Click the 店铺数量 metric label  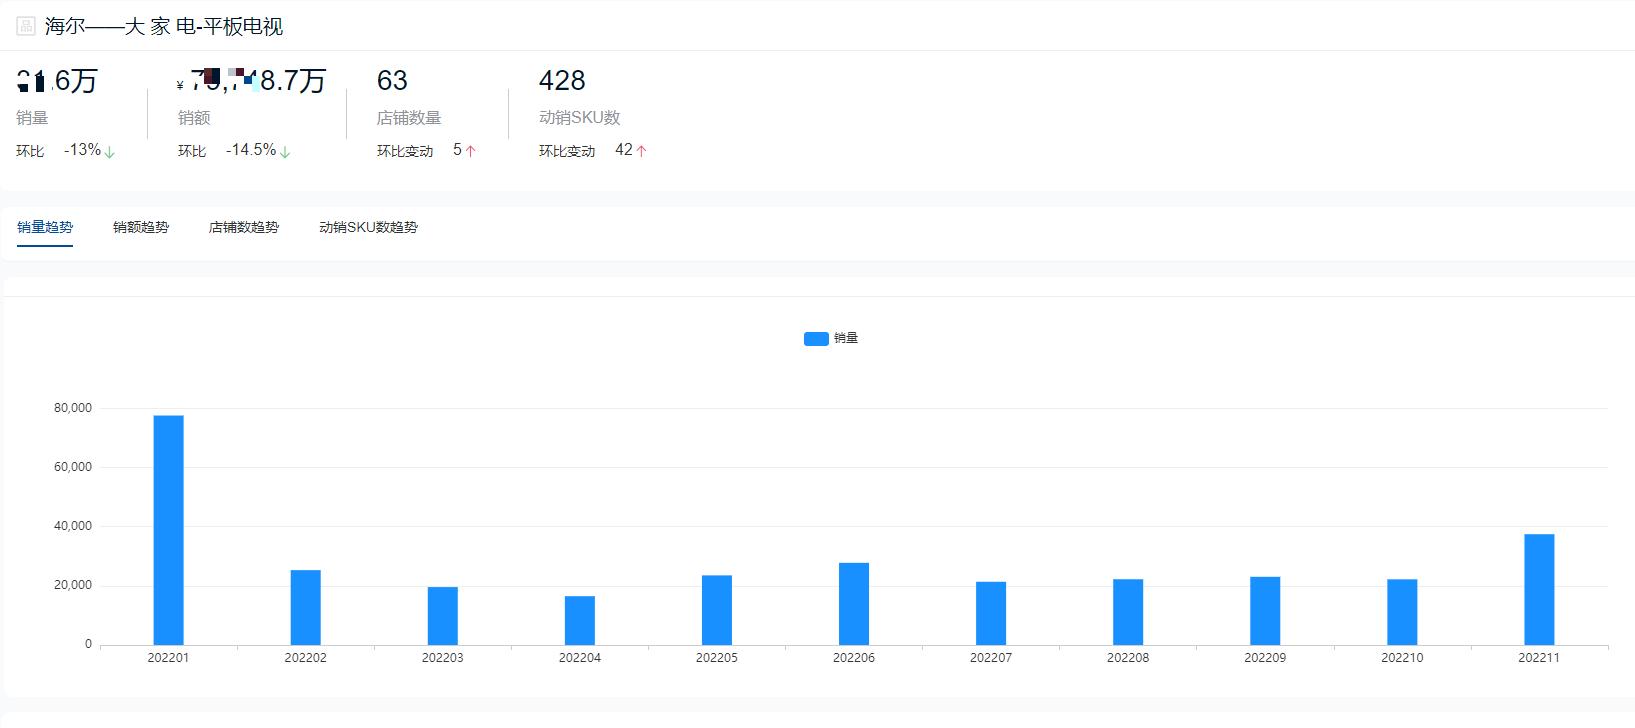click(409, 118)
